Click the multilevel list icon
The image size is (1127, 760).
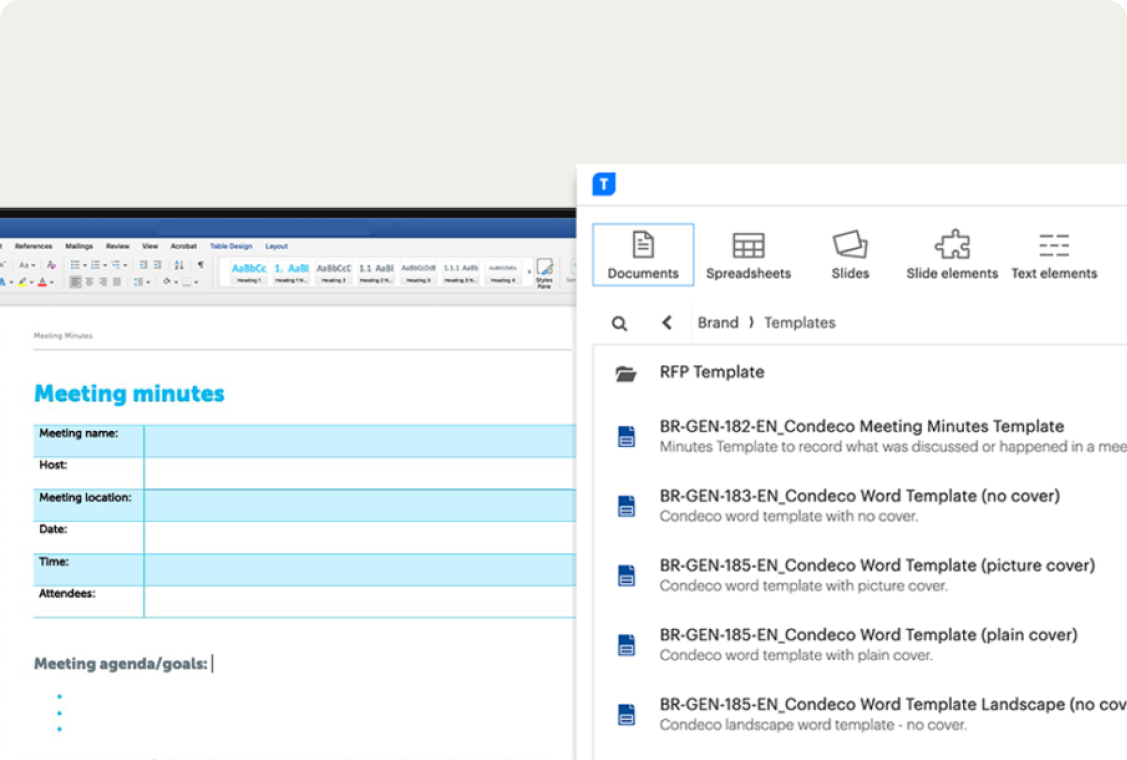115,265
